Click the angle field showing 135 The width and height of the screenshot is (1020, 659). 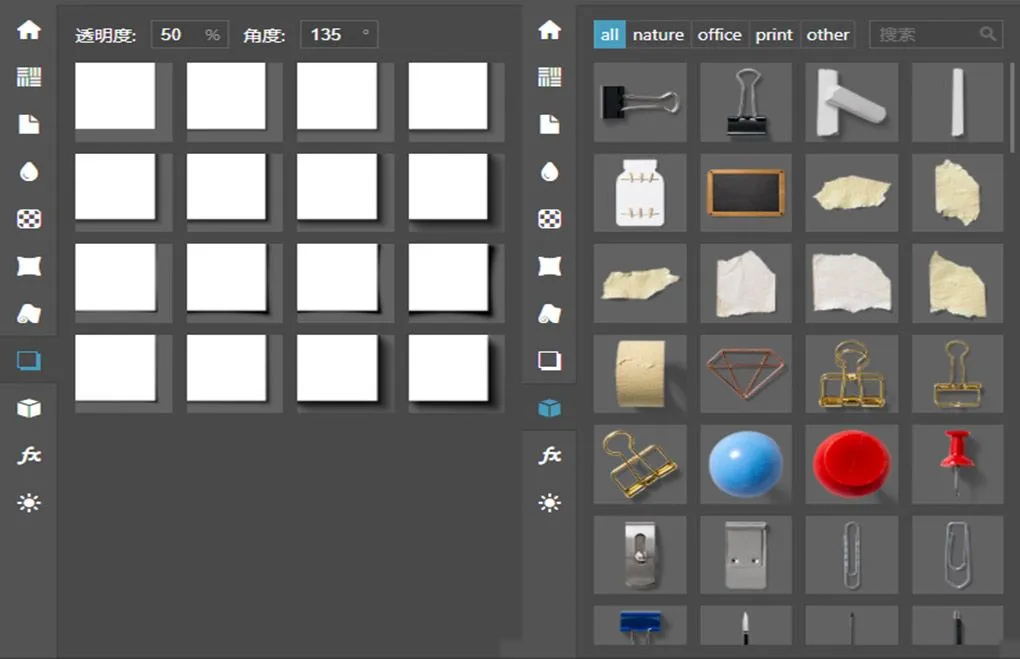[328, 34]
